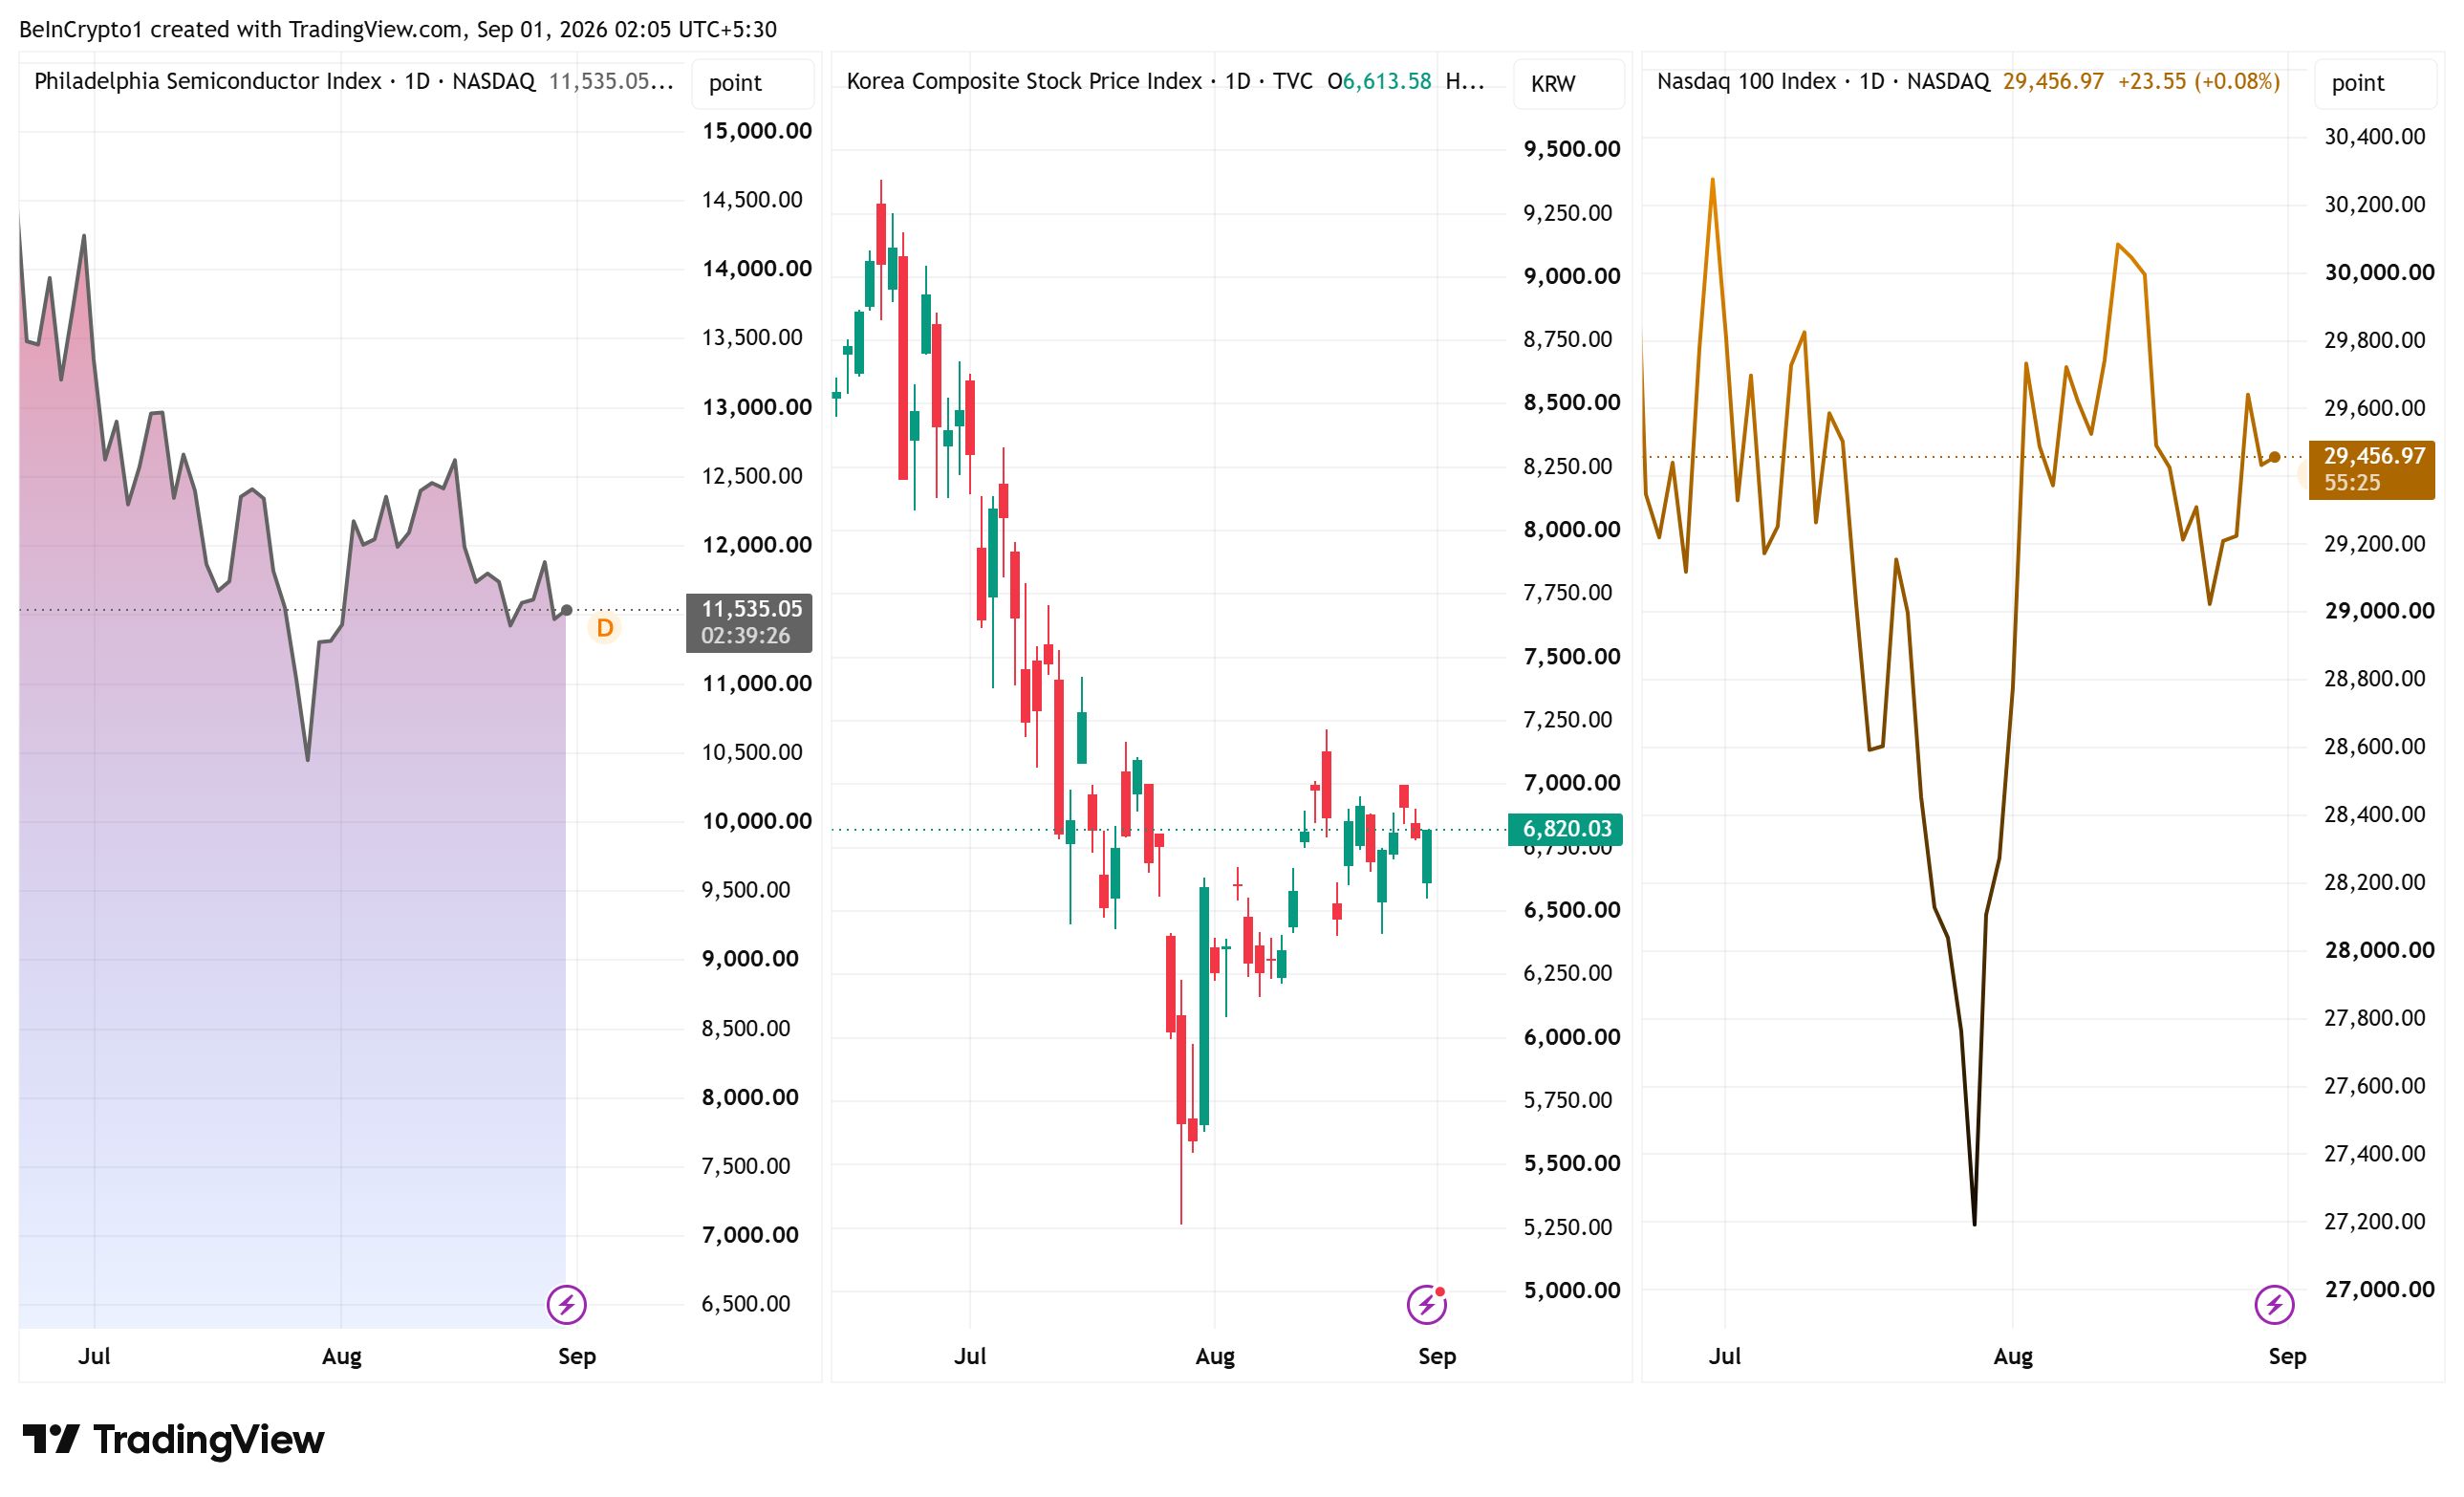Click the lightning icon in Nasdaq 100 chart
Image resolution: width=2464 pixels, height=1497 pixels.
click(x=2274, y=1304)
